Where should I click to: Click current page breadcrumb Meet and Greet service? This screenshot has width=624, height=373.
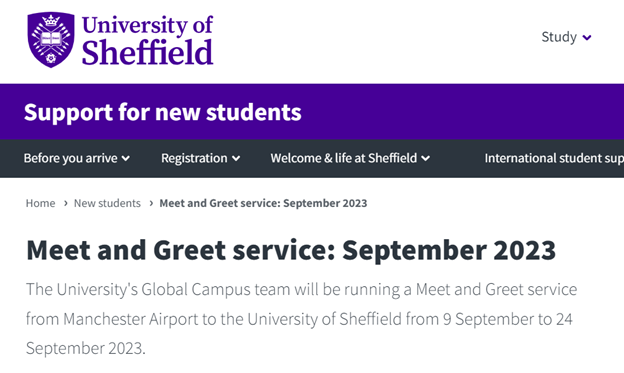click(x=263, y=203)
